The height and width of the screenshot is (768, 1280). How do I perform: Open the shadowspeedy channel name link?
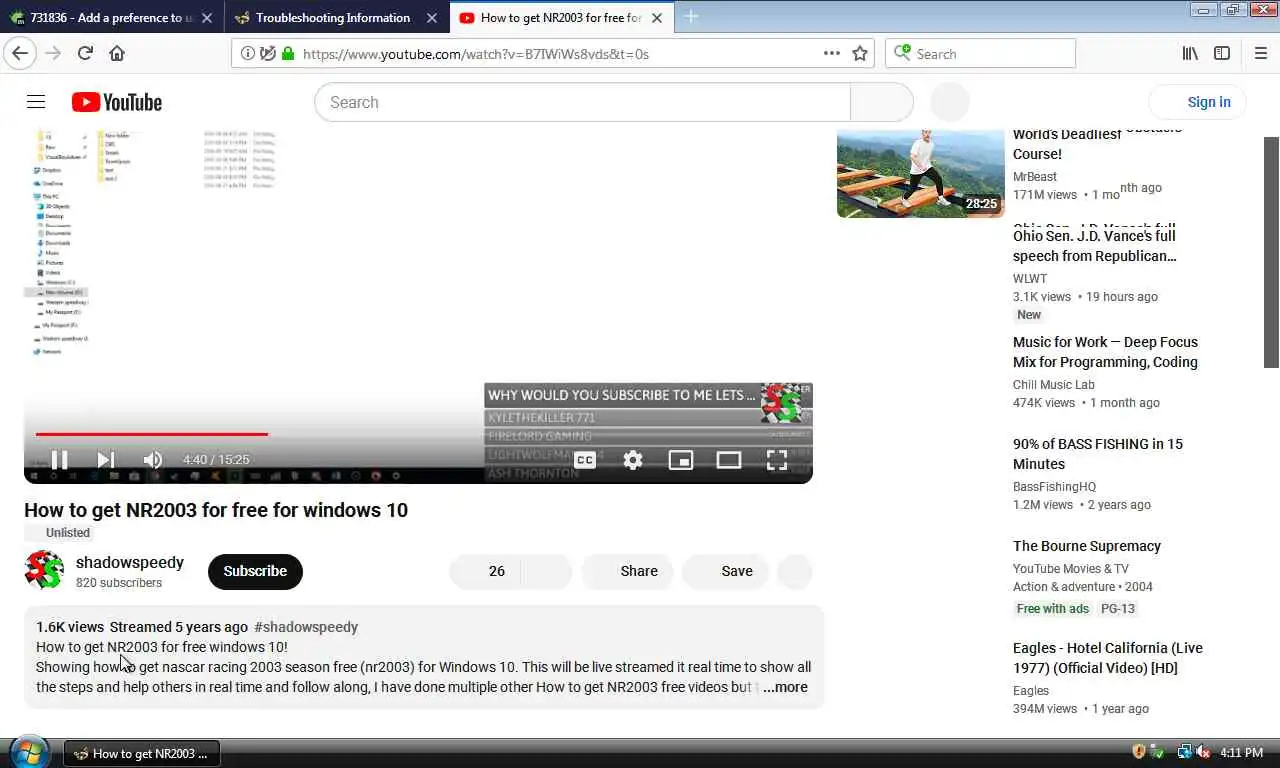coord(130,562)
